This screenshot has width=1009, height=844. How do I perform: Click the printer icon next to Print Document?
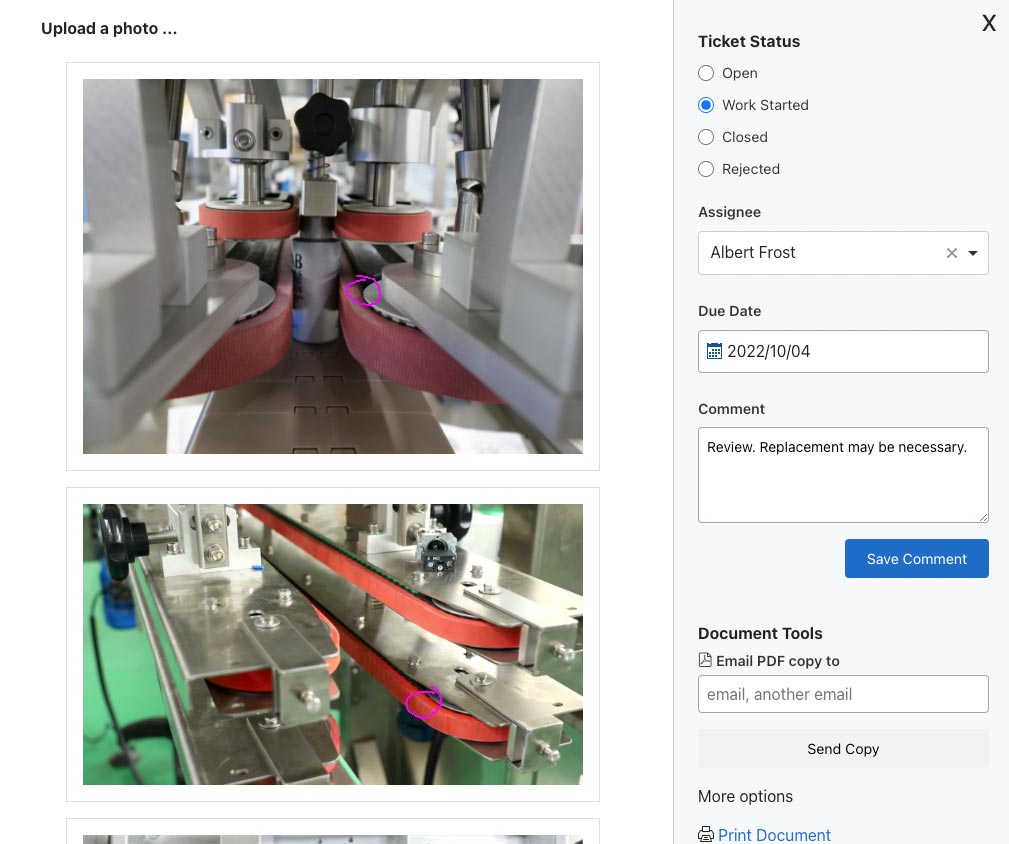706,834
